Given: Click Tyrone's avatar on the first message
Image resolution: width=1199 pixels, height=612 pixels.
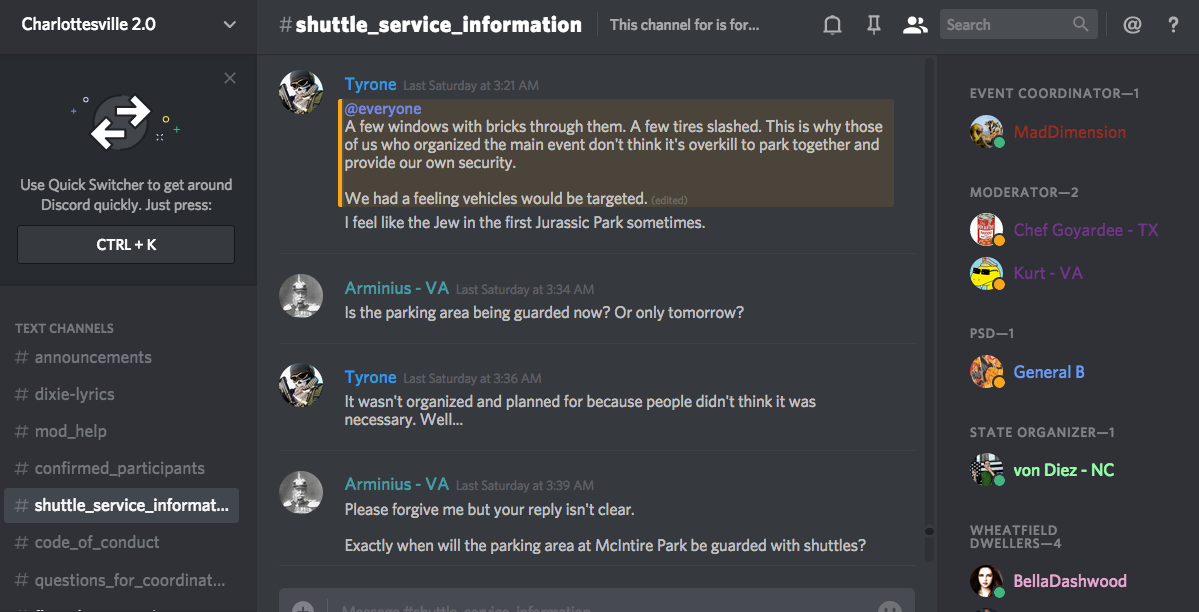Looking at the screenshot, I should [300, 93].
